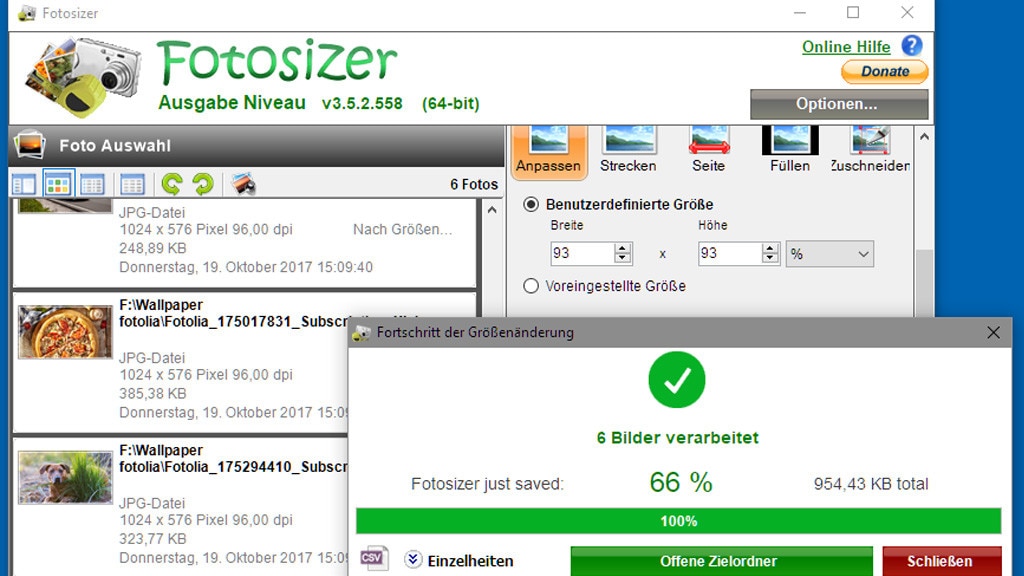Click the settings panel scrollbar thumb
Image resolution: width=1024 pixels, height=576 pixels.
pyautogui.click(x=923, y=283)
